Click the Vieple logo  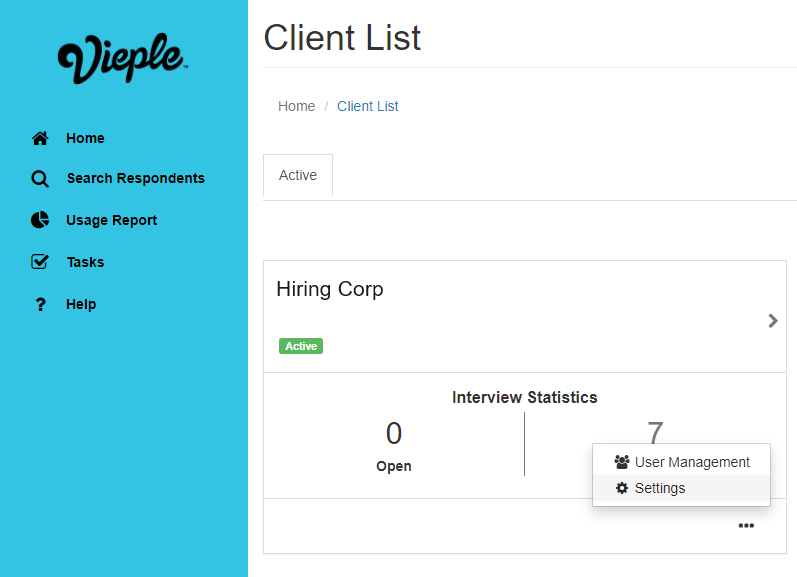point(123,59)
